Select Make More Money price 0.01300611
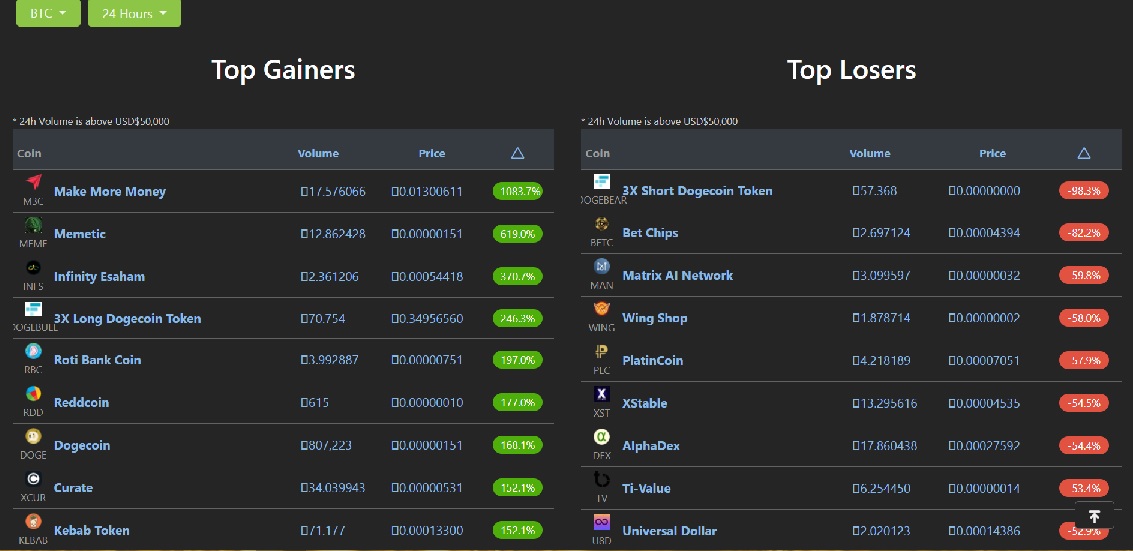 tap(427, 191)
